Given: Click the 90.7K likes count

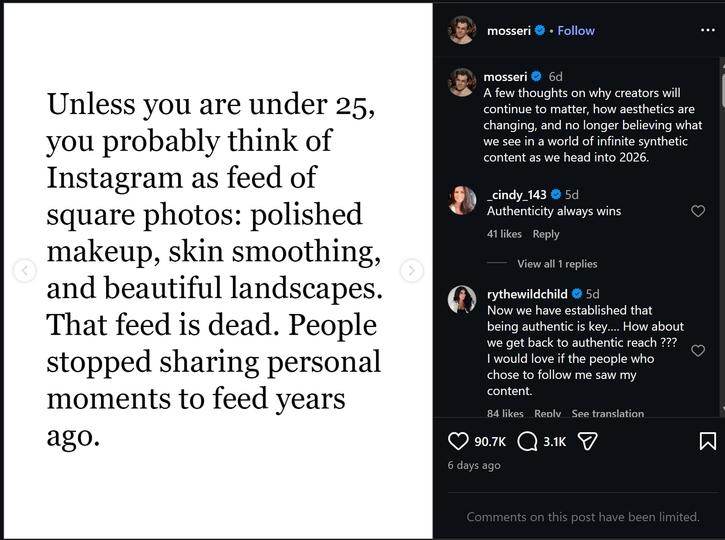Looking at the screenshot, I should [490, 441].
